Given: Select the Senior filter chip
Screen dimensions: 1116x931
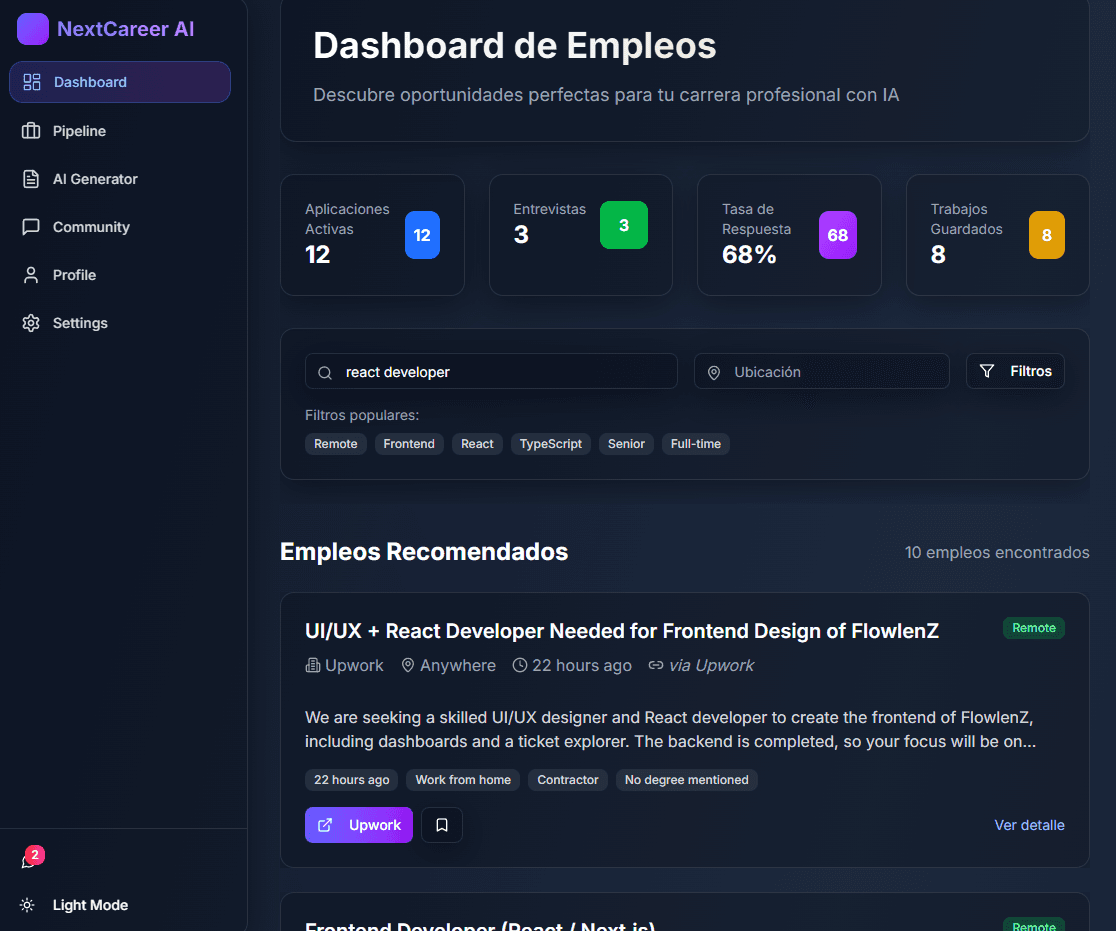Looking at the screenshot, I should [626, 444].
